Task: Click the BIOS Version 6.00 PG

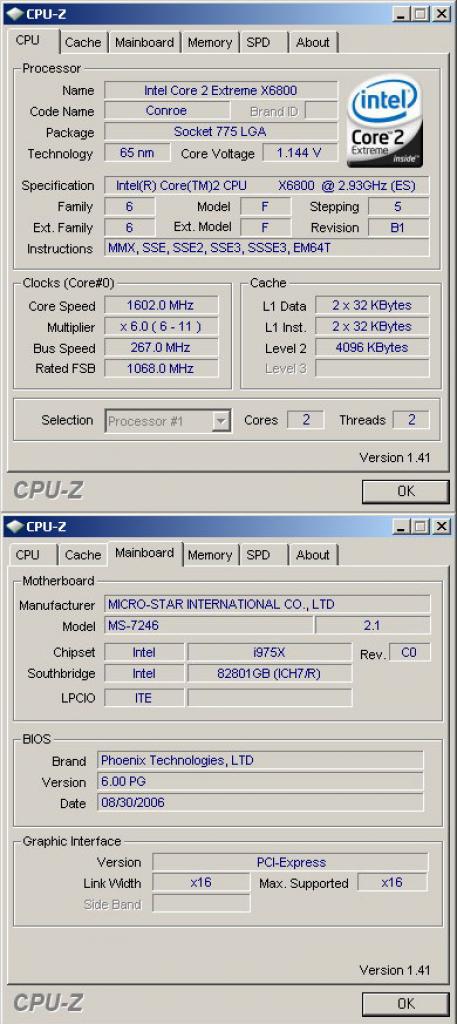Action: 260,782
